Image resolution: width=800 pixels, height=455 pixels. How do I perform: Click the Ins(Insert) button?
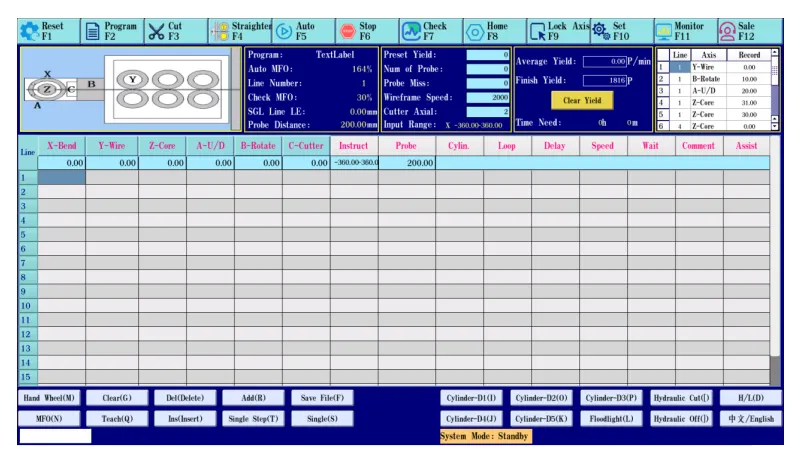coord(185,419)
